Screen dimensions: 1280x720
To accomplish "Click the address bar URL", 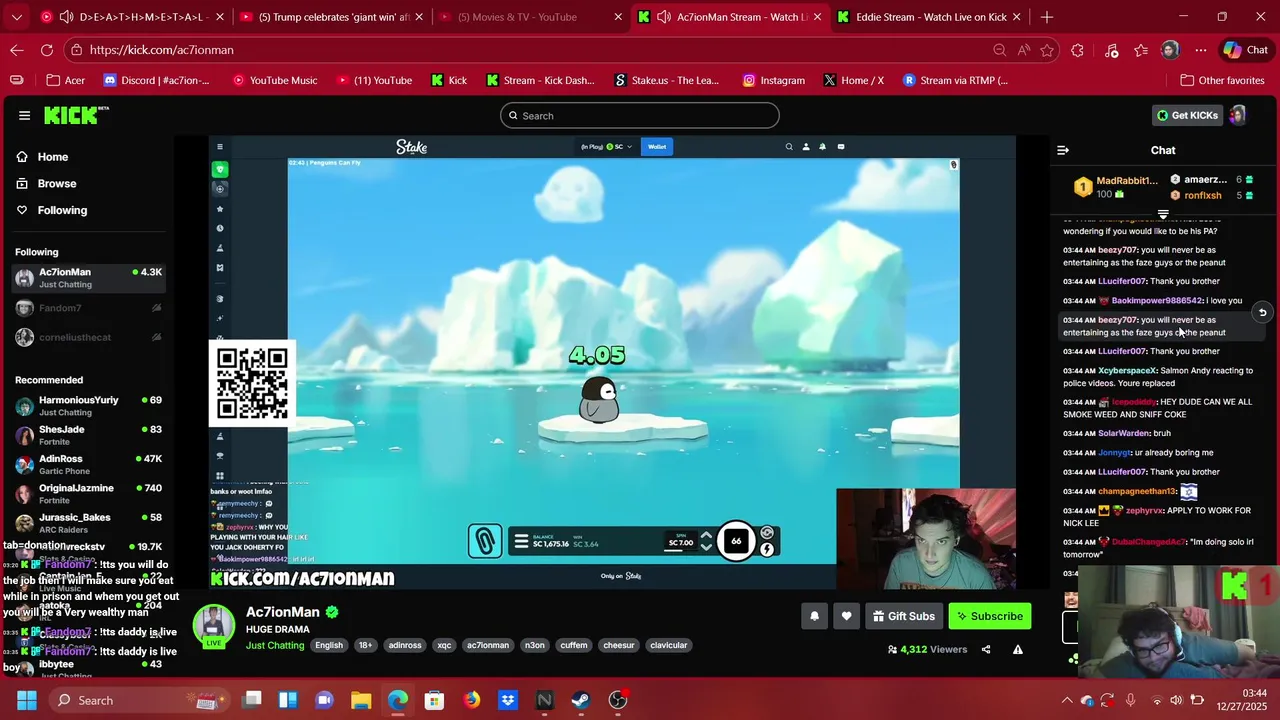I will click(161, 50).
